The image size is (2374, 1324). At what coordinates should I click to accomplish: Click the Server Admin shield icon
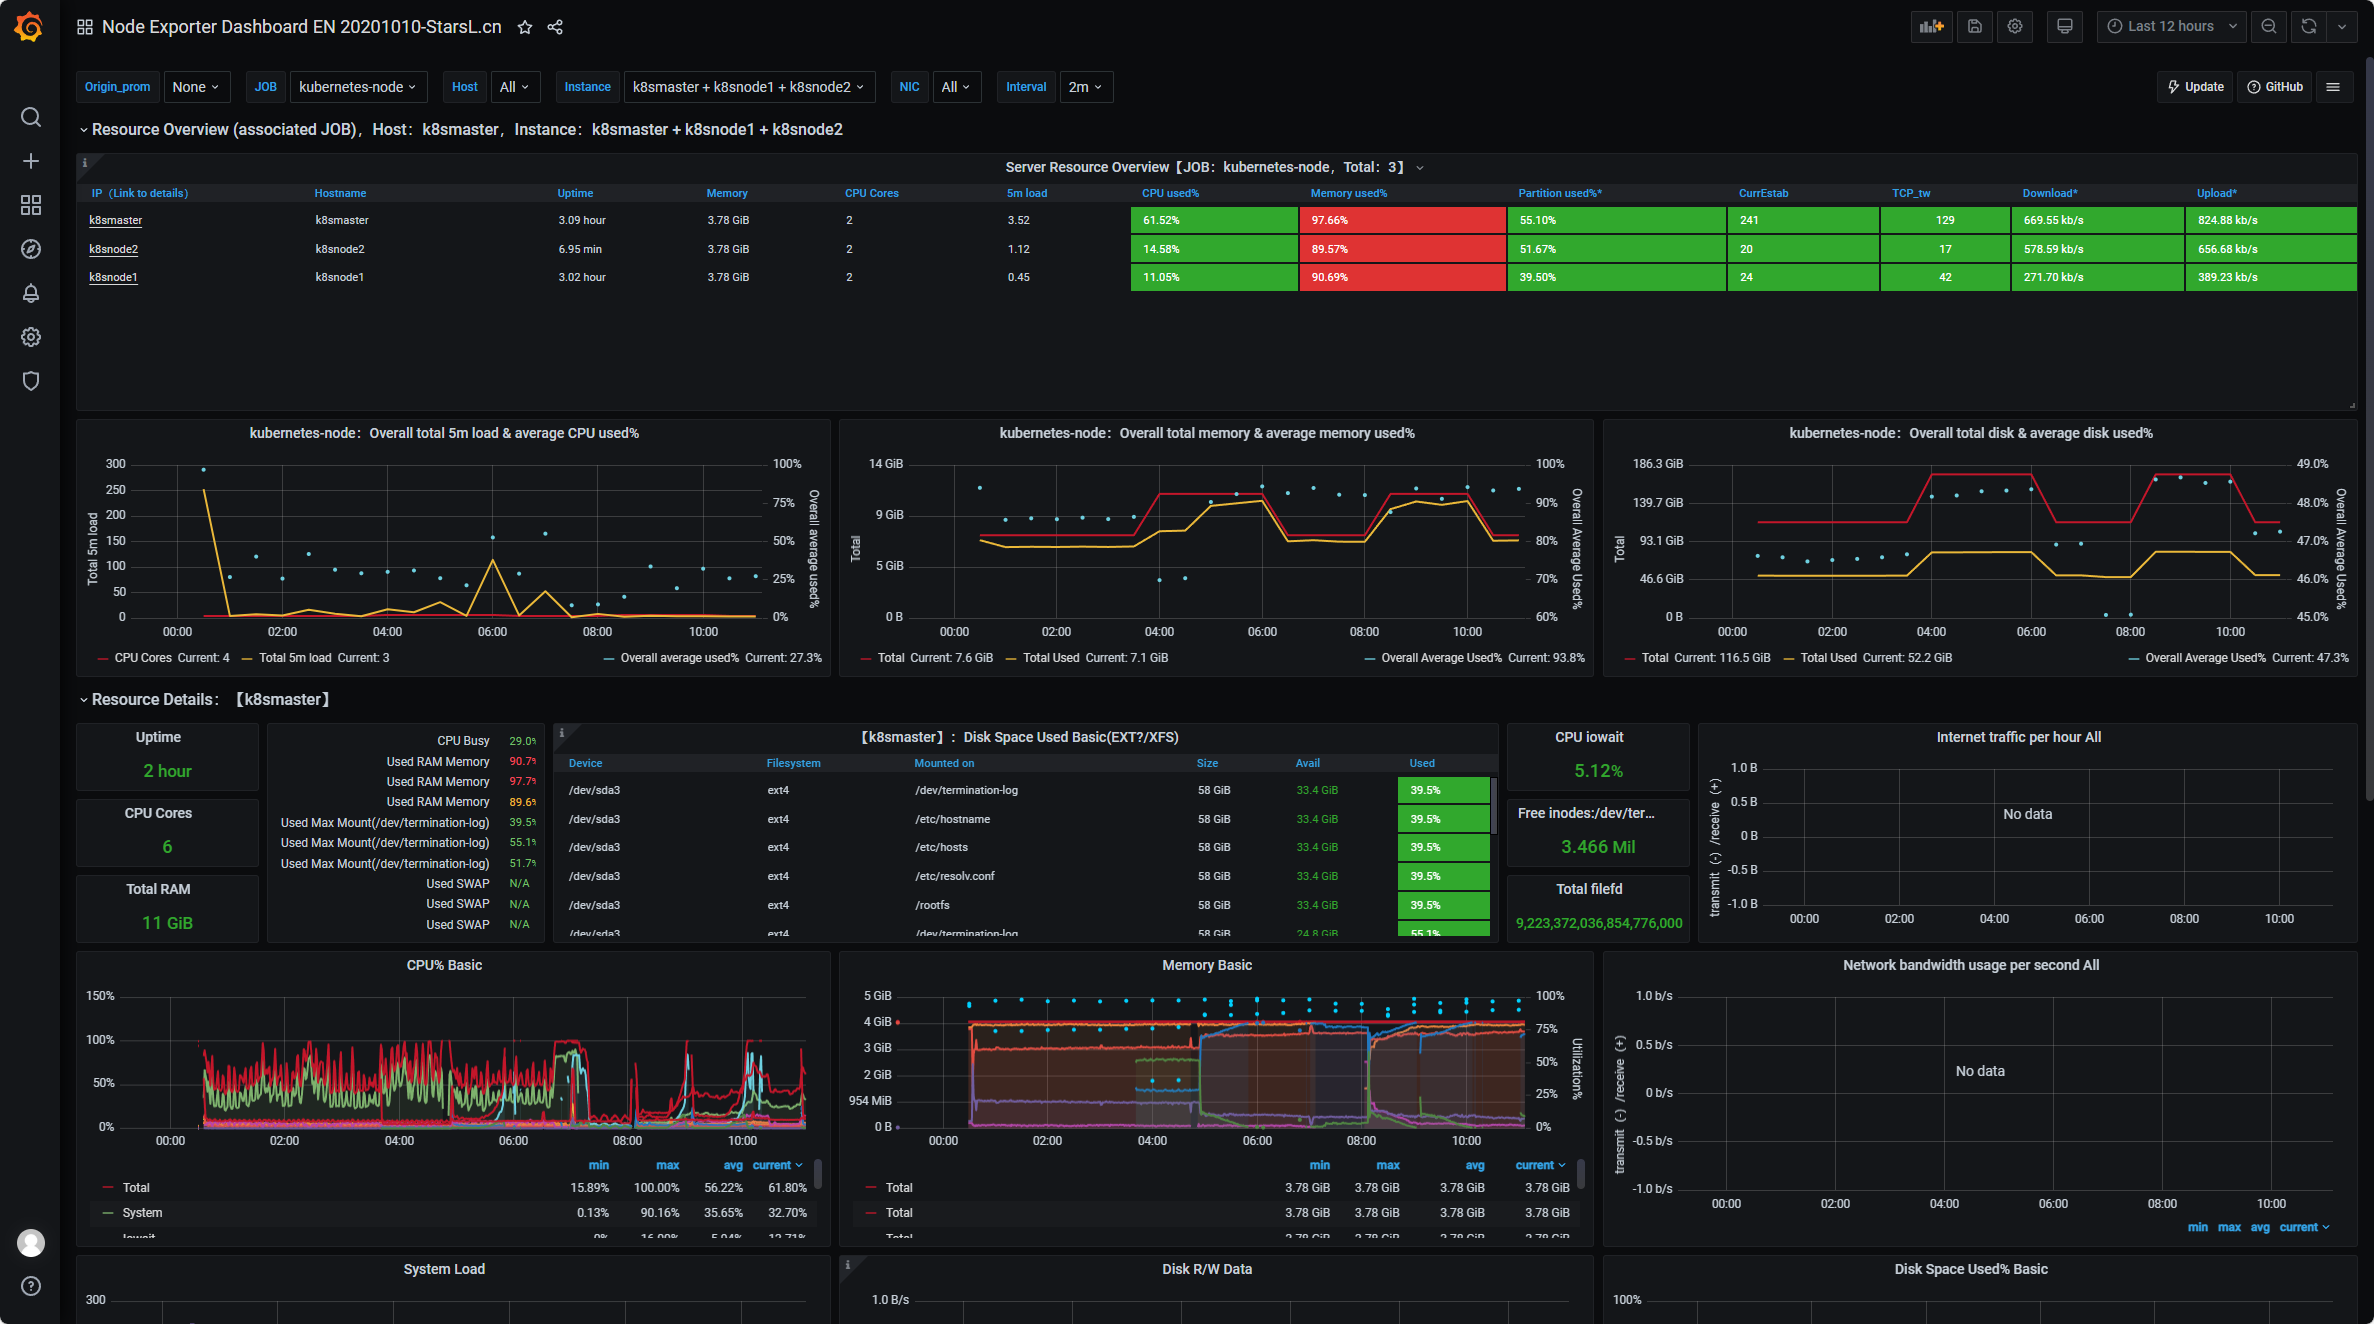click(x=31, y=381)
